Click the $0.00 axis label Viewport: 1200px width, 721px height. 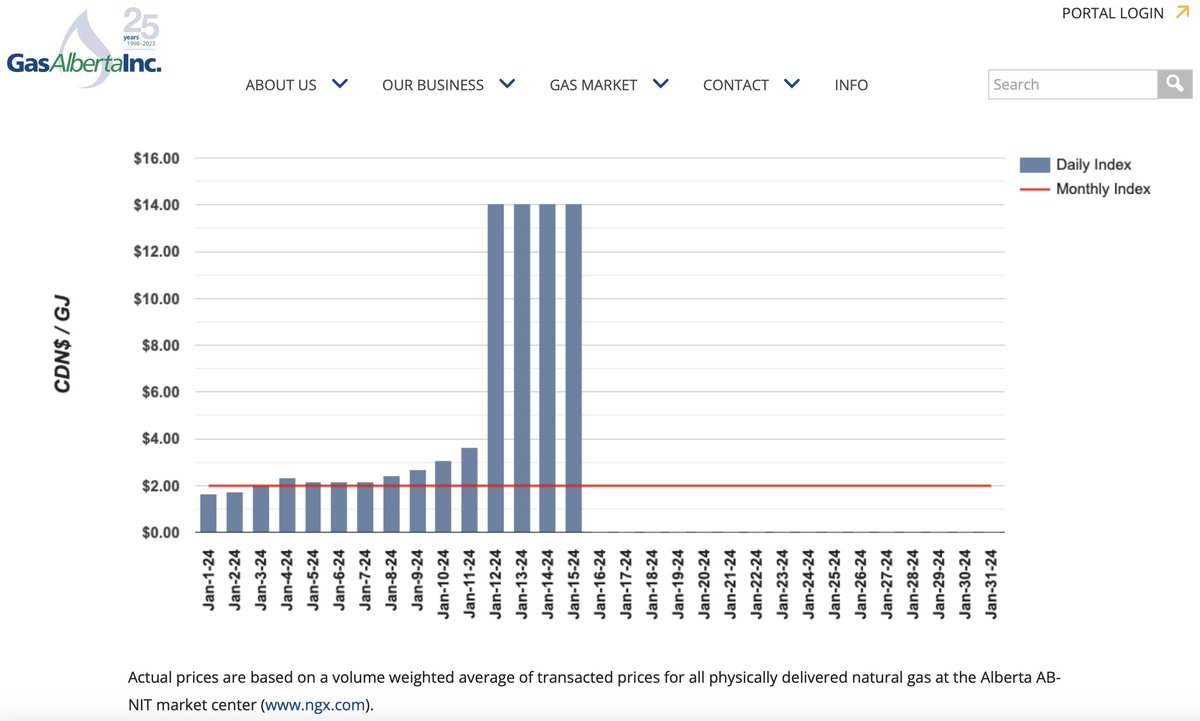point(159,532)
